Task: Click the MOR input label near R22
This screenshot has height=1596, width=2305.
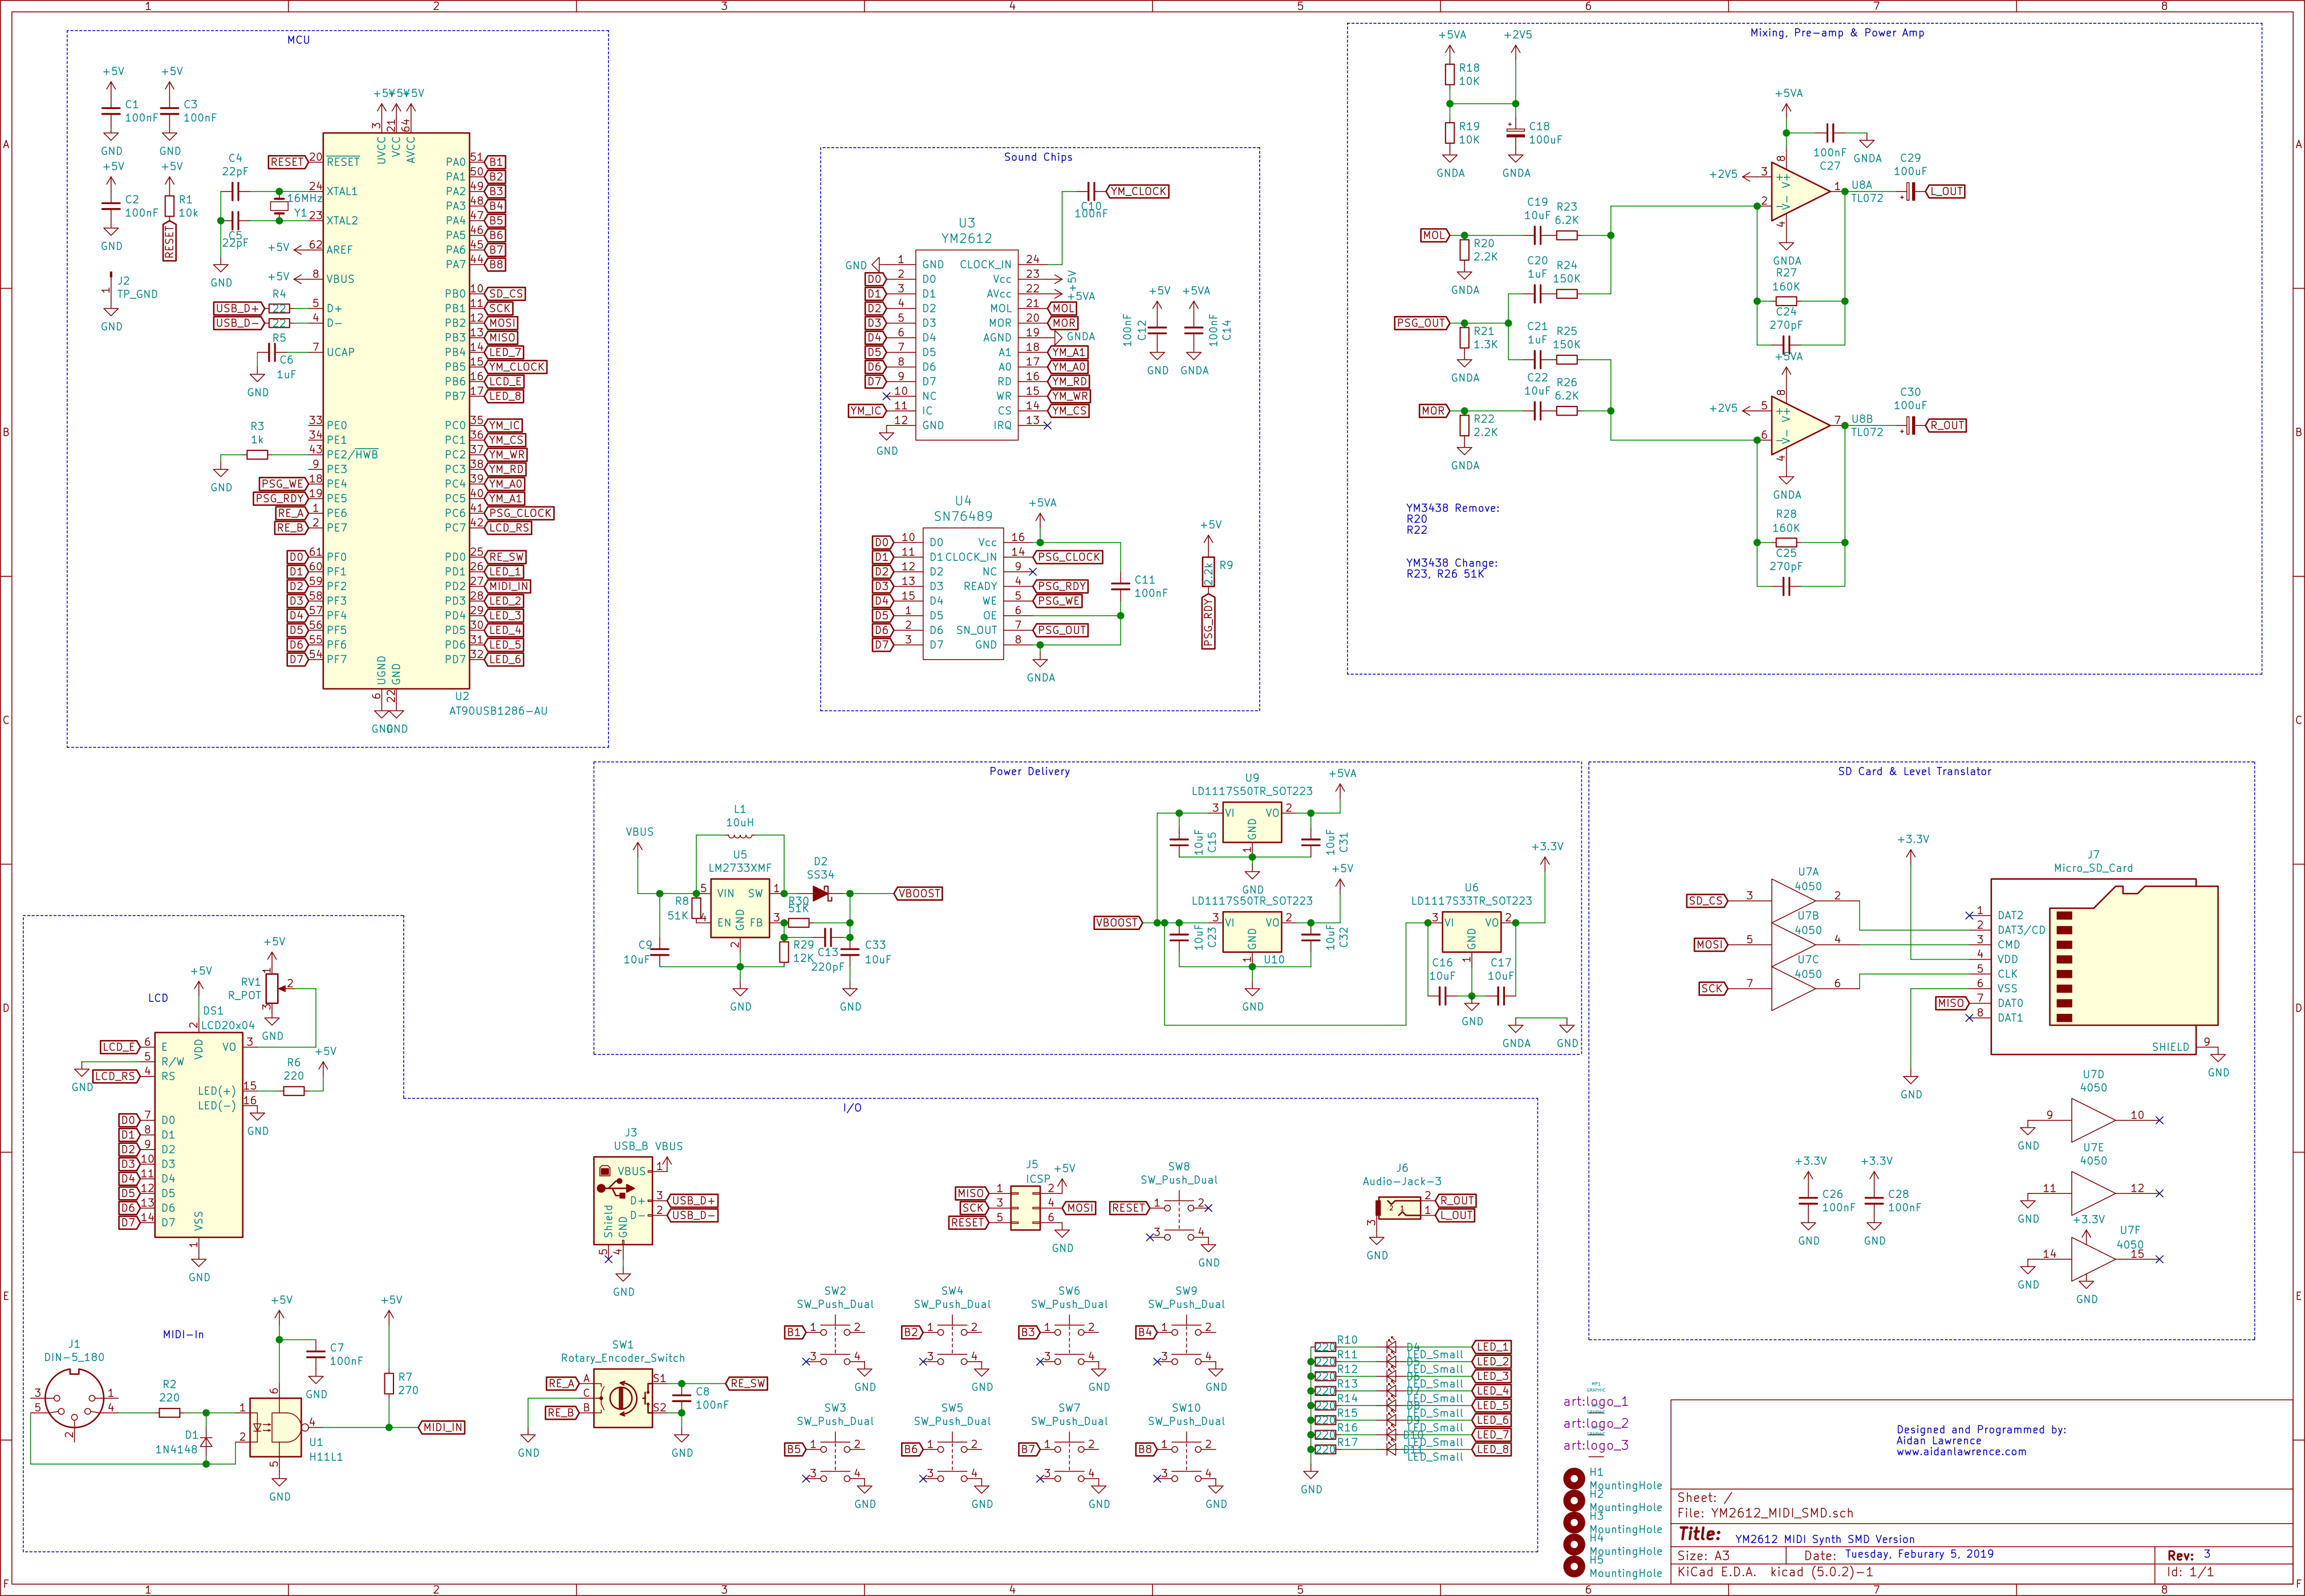Action: pos(1434,411)
